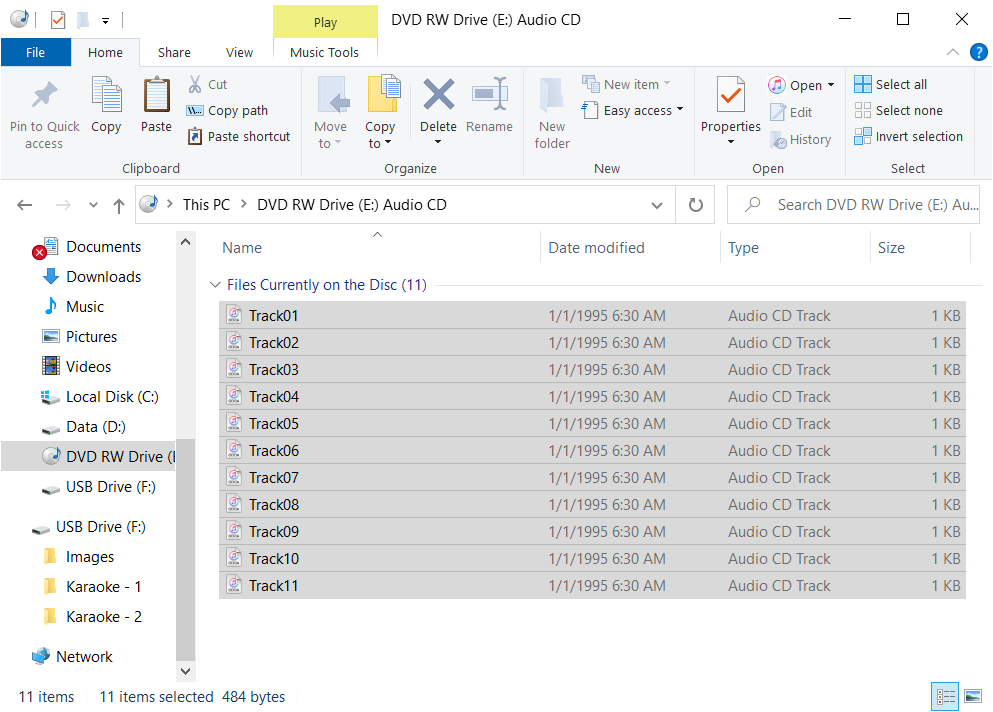Sort by the Size column header
993x712 pixels.
pyautogui.click(x=921, y=248)
